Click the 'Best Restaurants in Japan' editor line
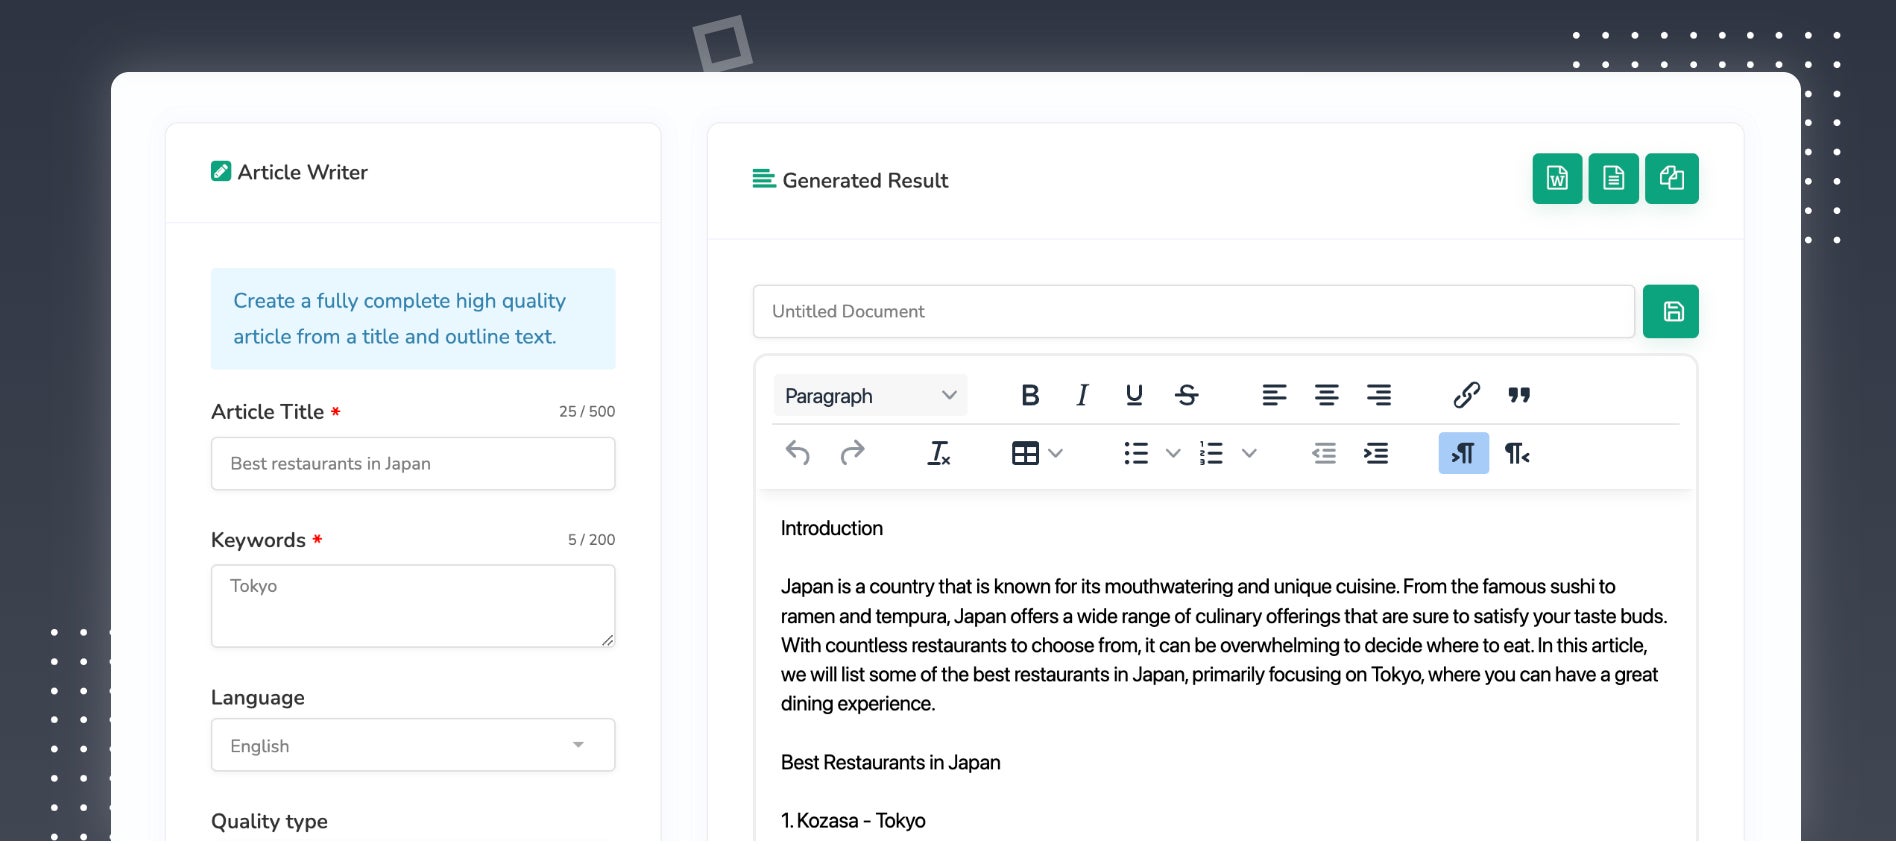This screenshot has width=1896, height=844. click(890, 762)
